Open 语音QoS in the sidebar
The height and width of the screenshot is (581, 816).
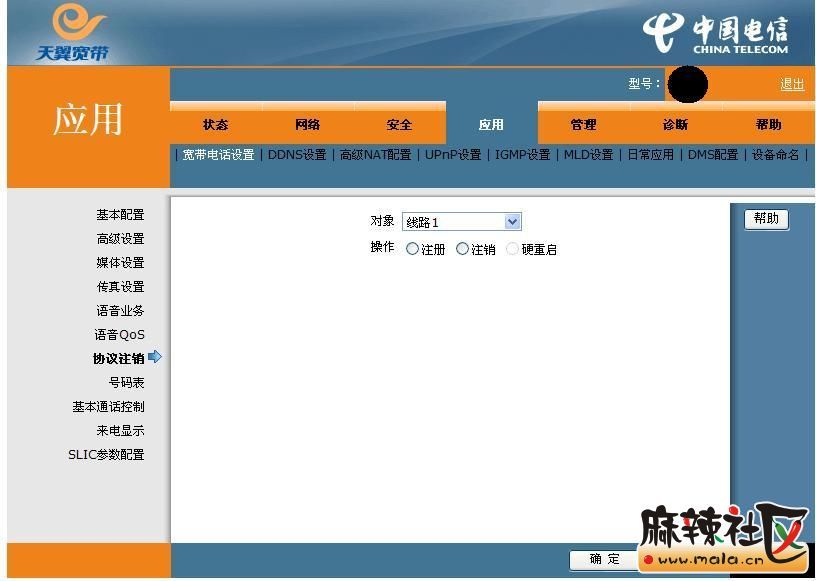(x=119, y=335)
